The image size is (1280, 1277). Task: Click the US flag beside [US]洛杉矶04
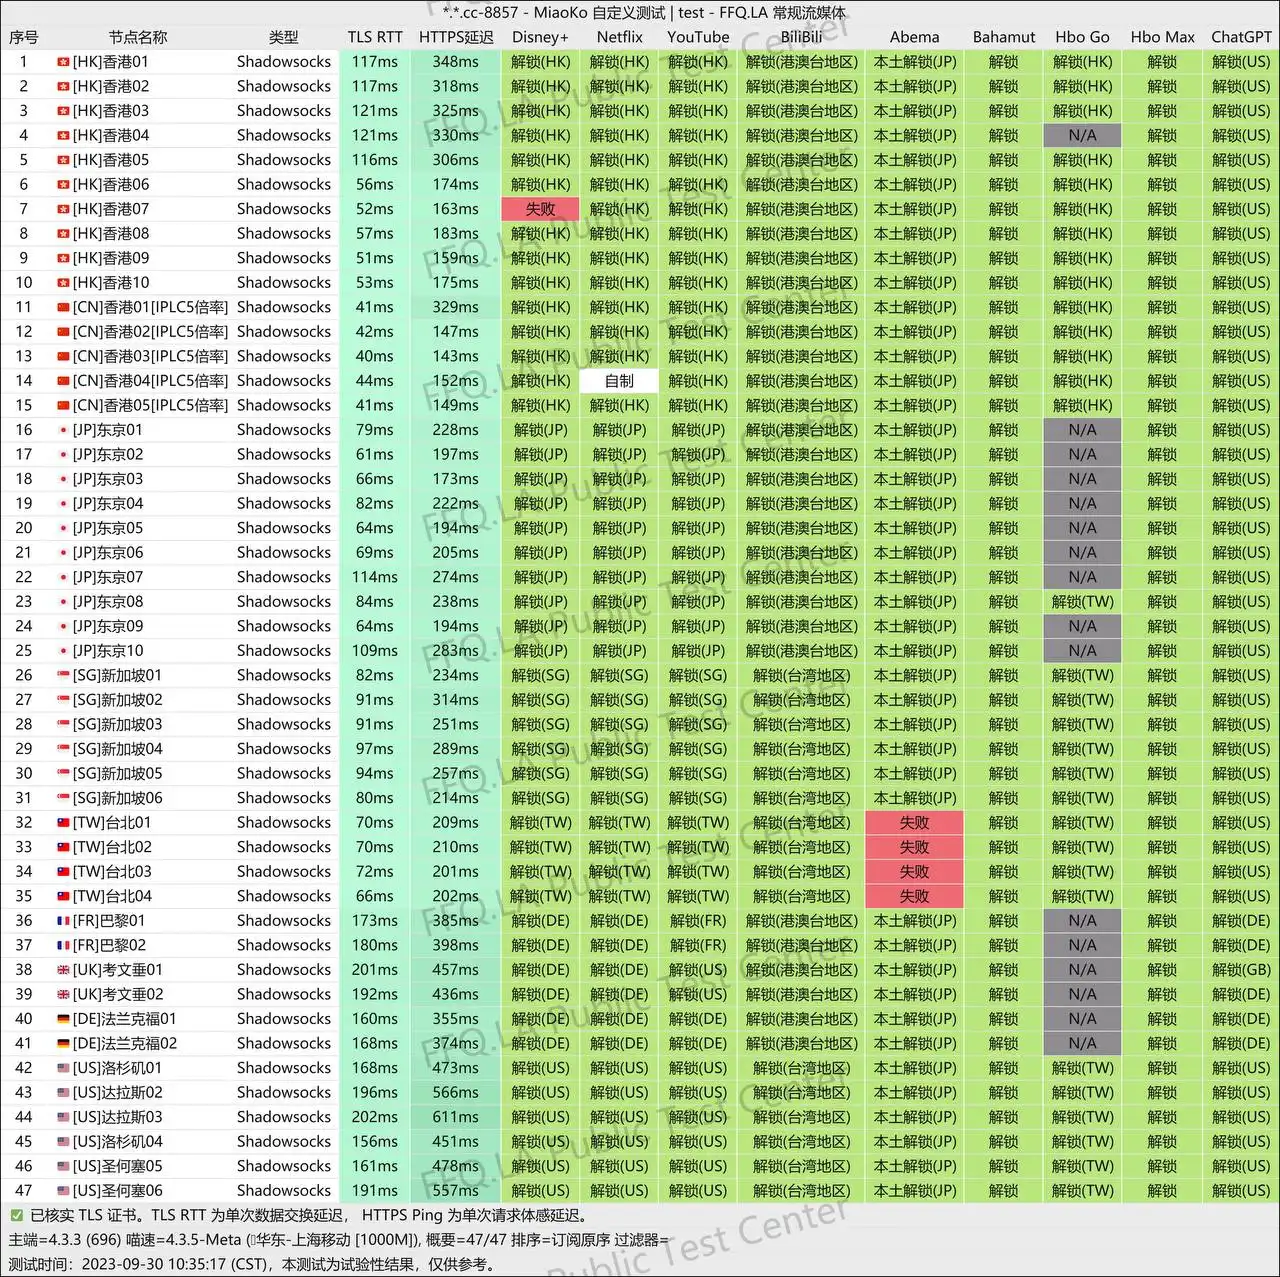(63, 1142)
